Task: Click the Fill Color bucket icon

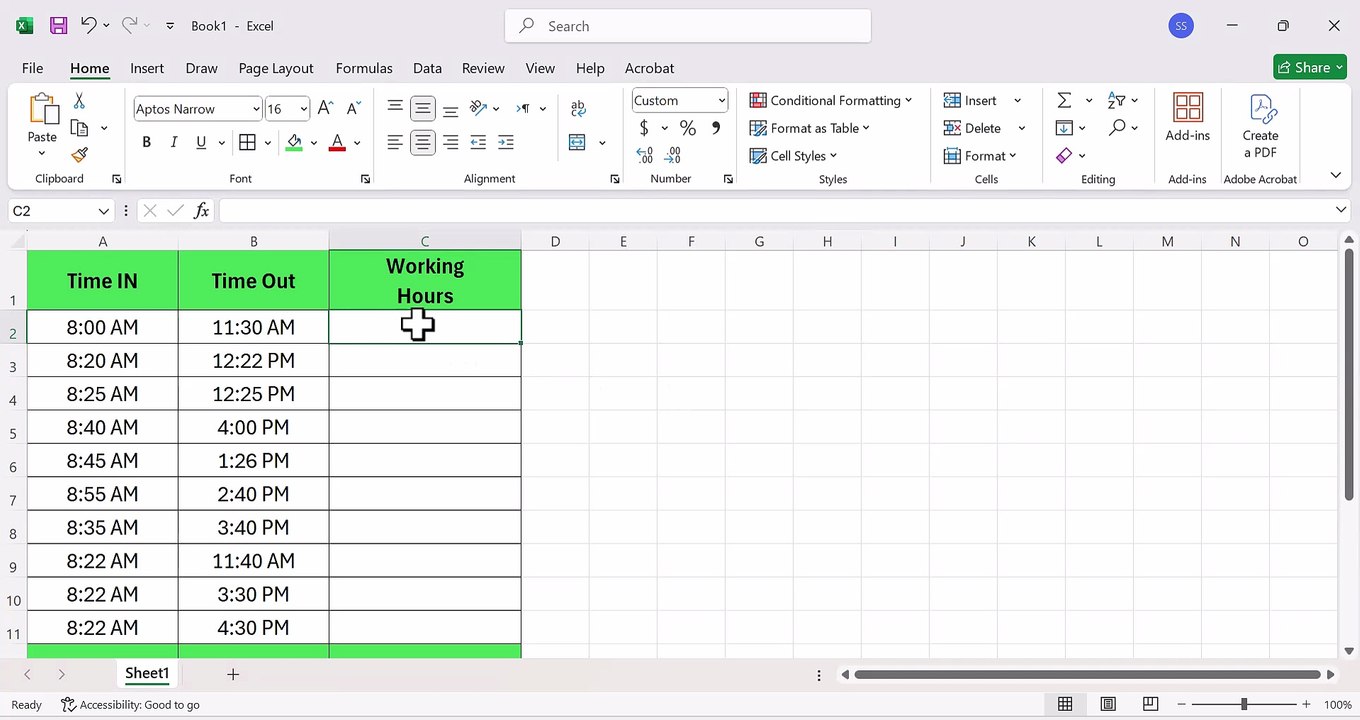Action: (x=294, y=142)
